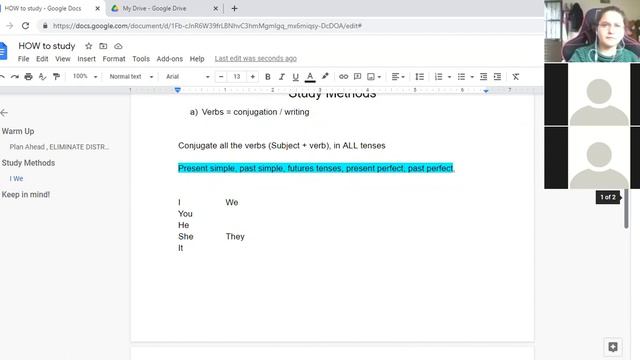
Task: Toggle bold formatting
Action: (x=268, y=77)
